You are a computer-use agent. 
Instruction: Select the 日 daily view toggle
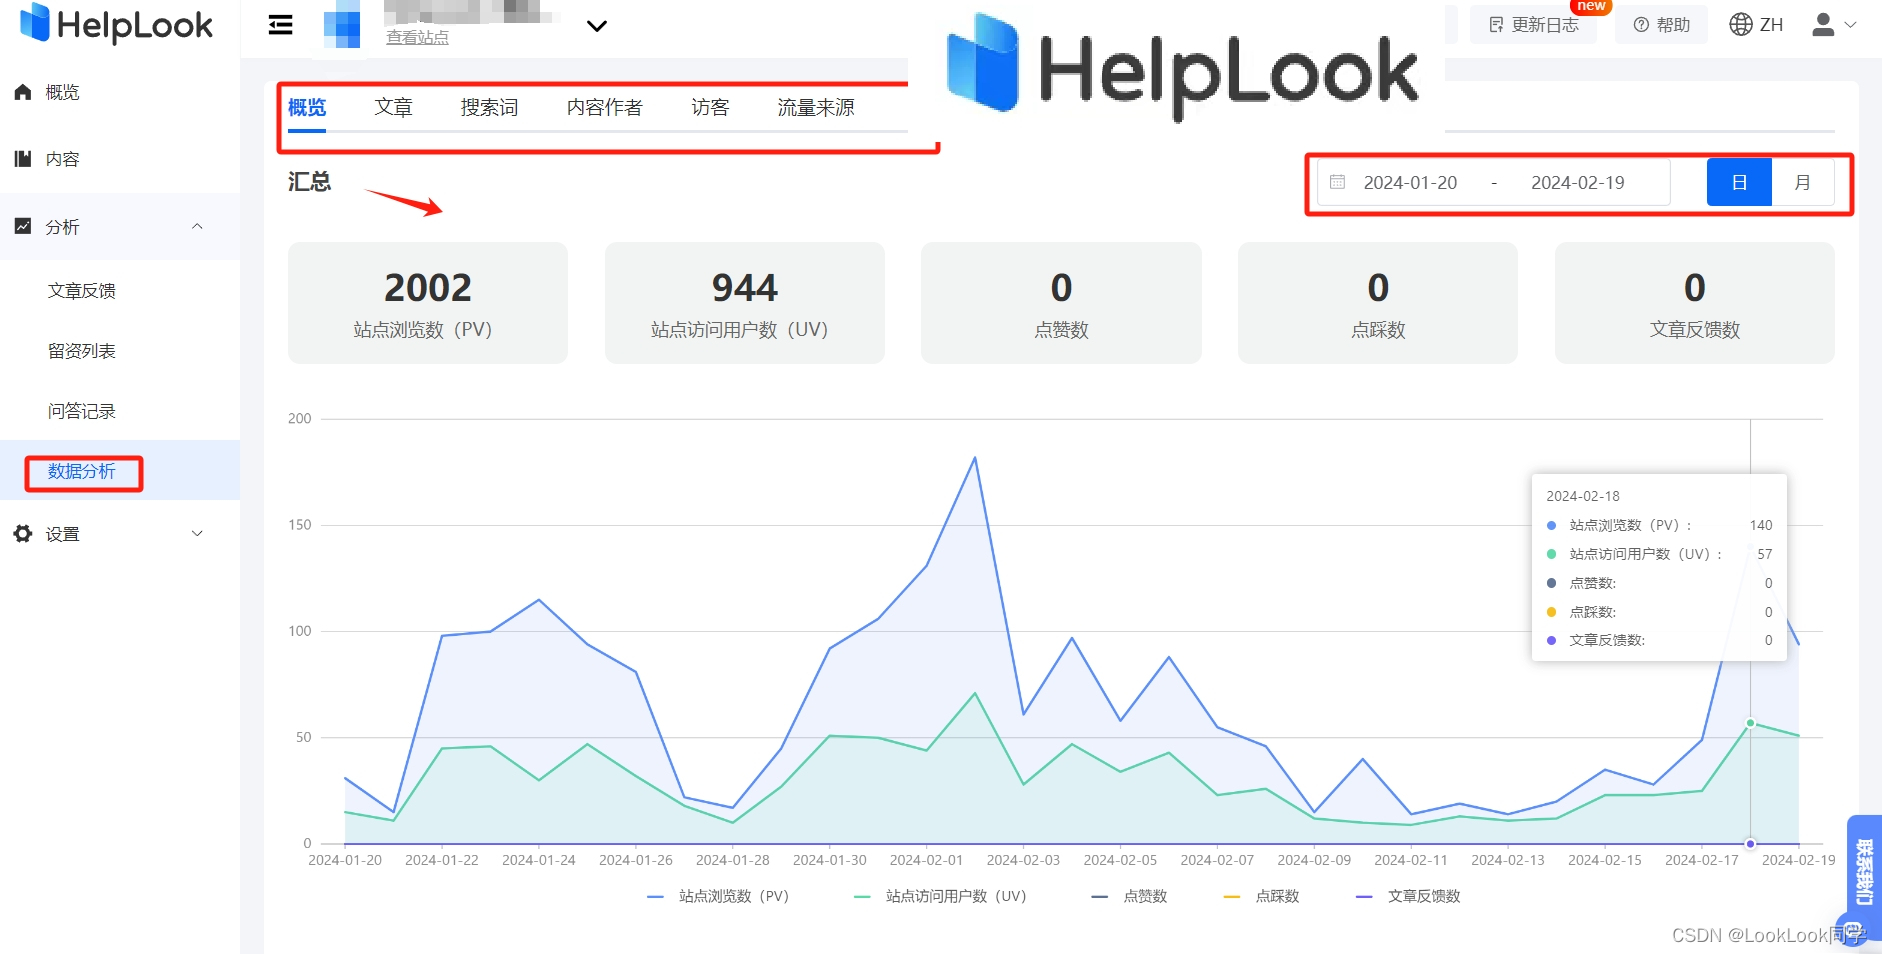1739,182
